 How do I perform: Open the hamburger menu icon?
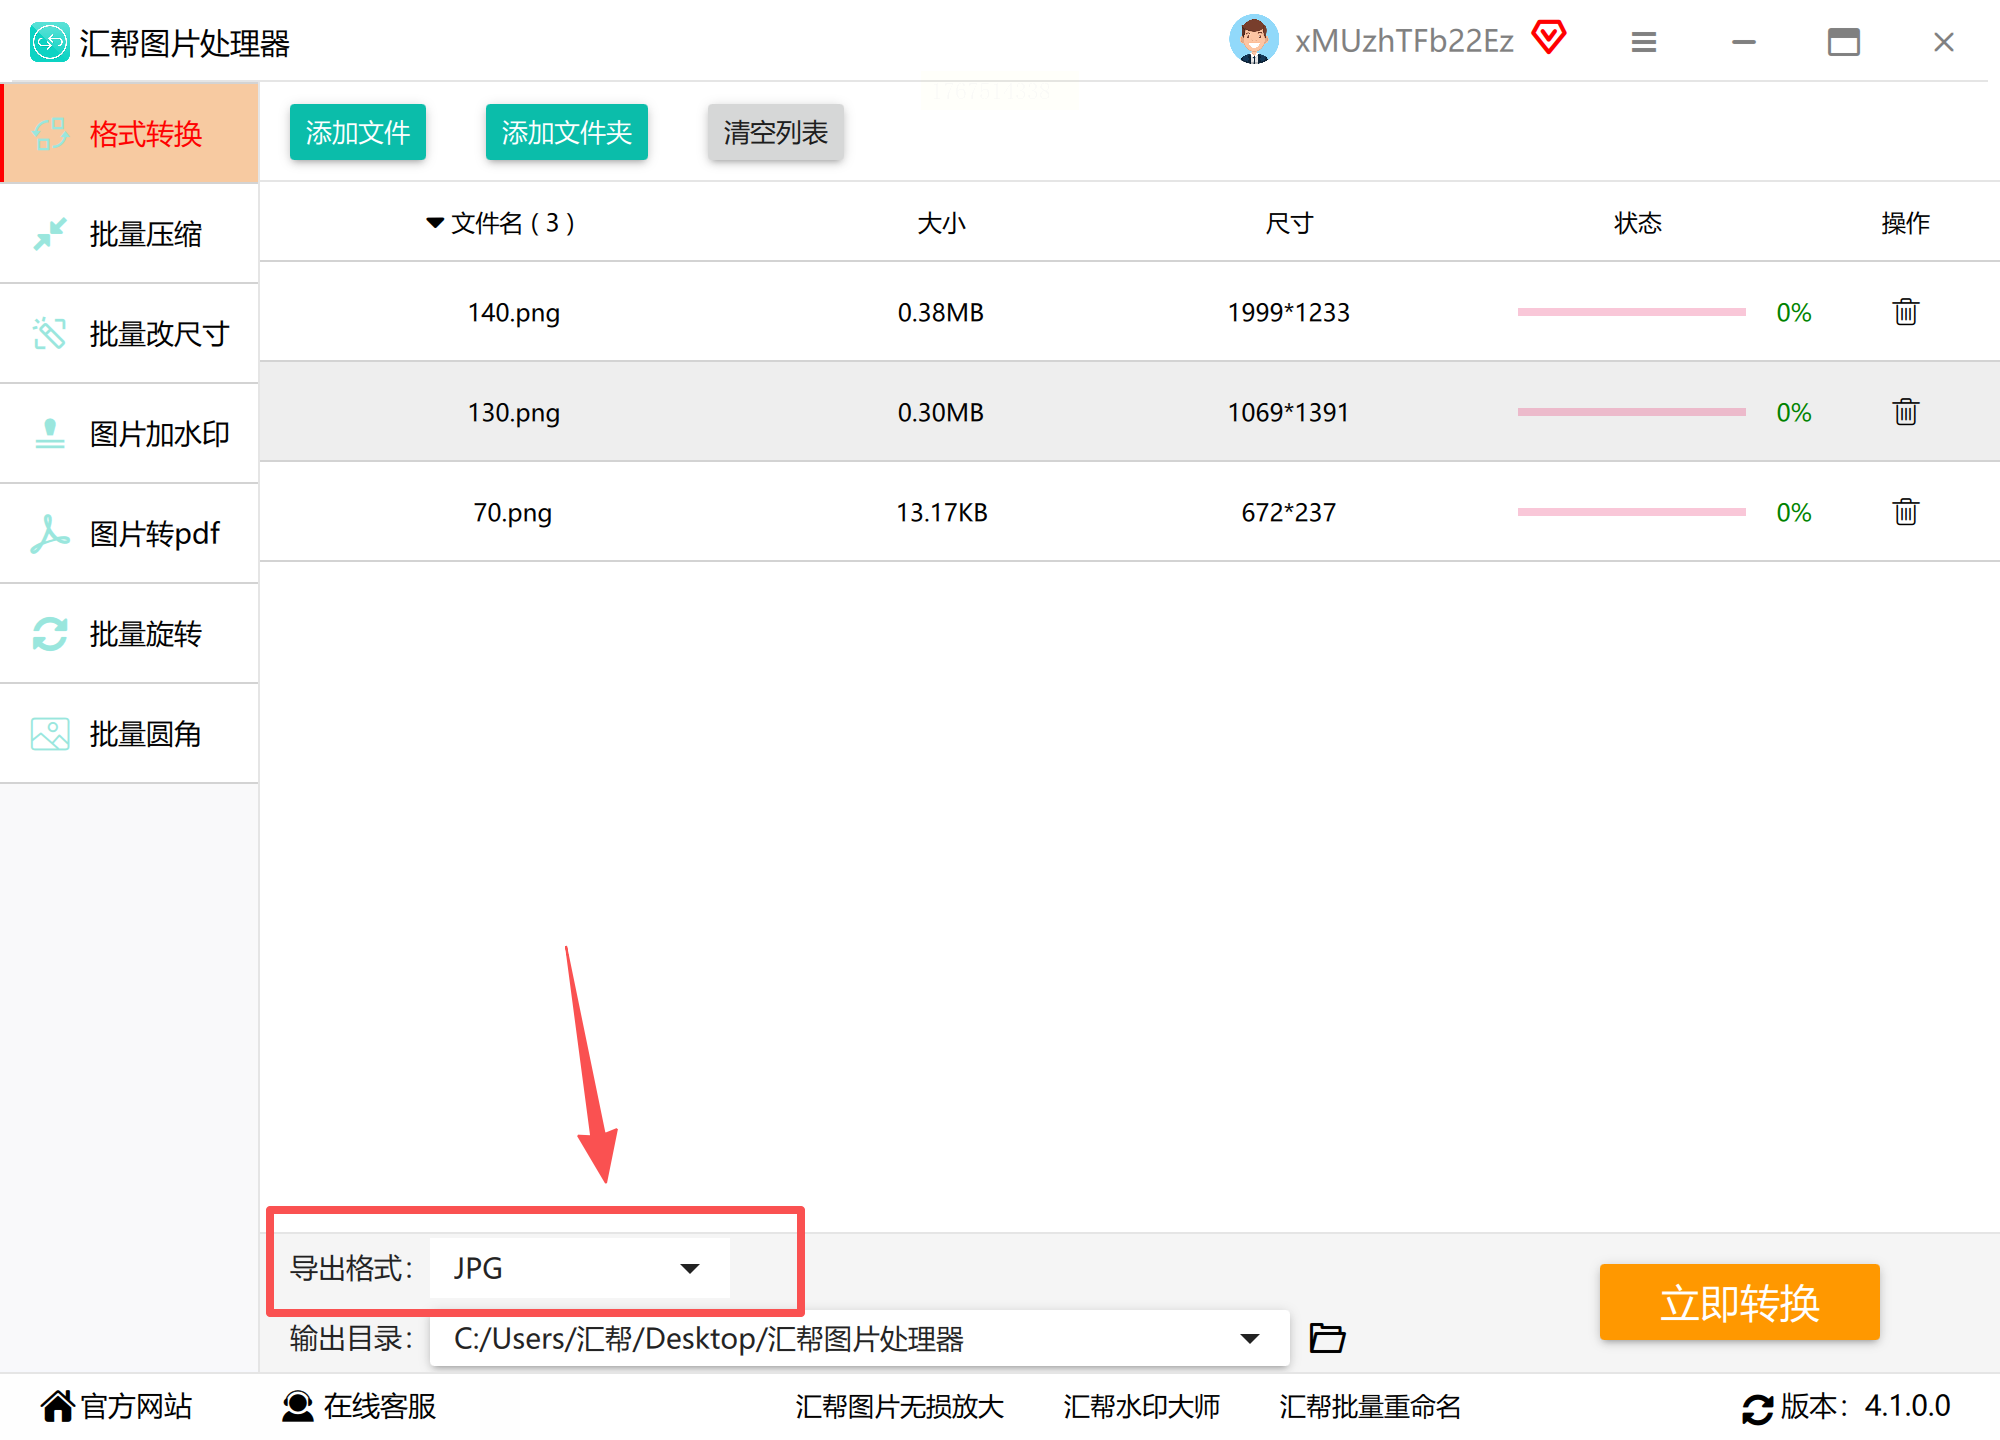pos(1643,42)
